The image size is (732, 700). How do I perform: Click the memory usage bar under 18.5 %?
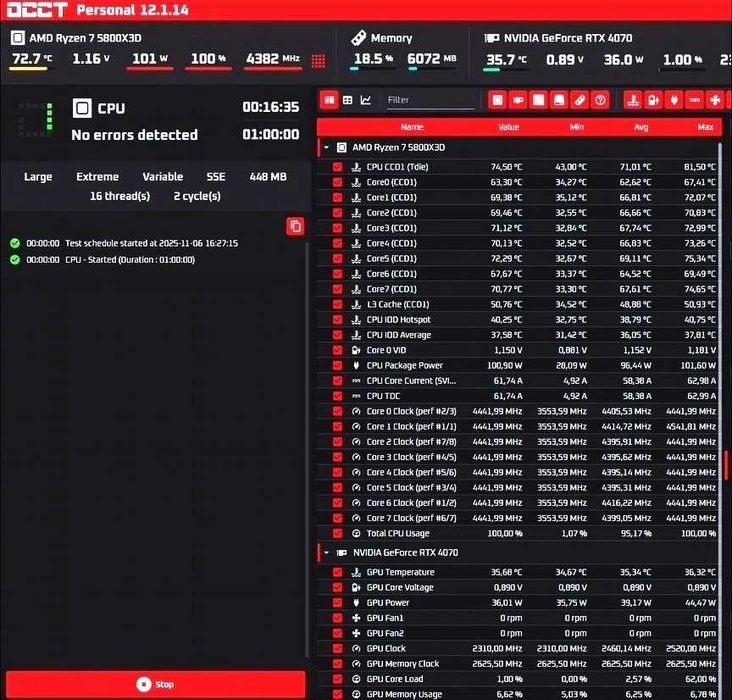coord(372,69)
